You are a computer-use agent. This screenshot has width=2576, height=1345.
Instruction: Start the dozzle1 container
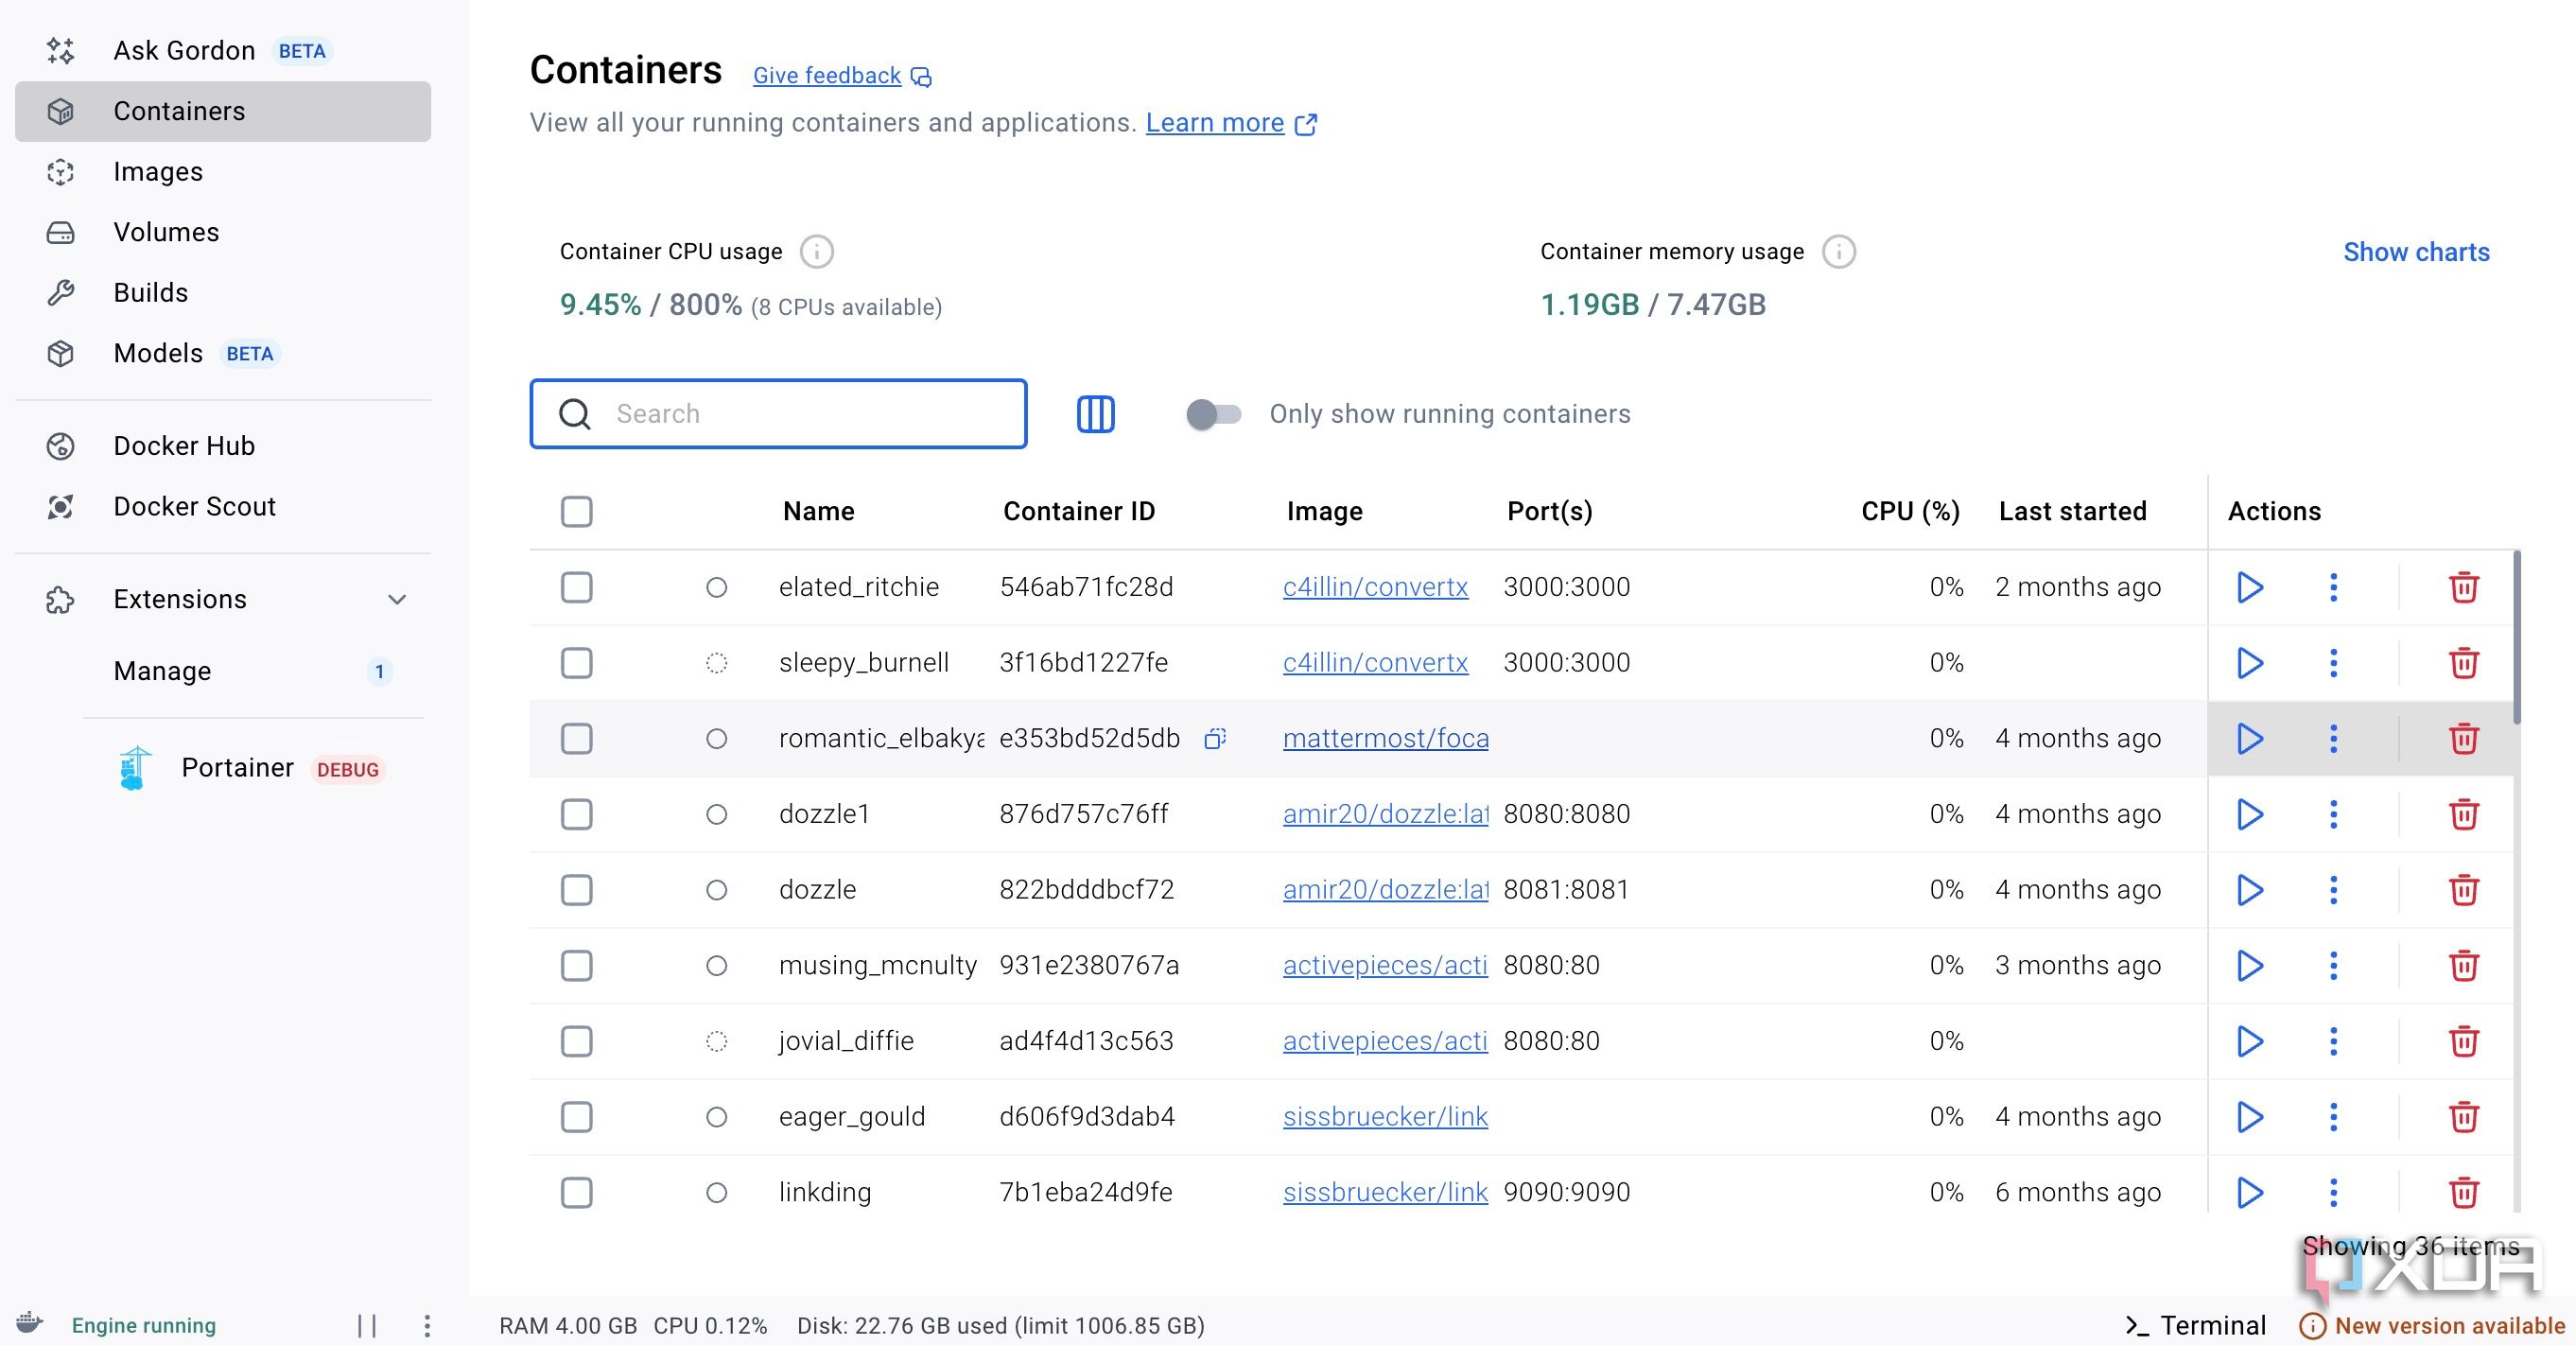click(2249, 814)
